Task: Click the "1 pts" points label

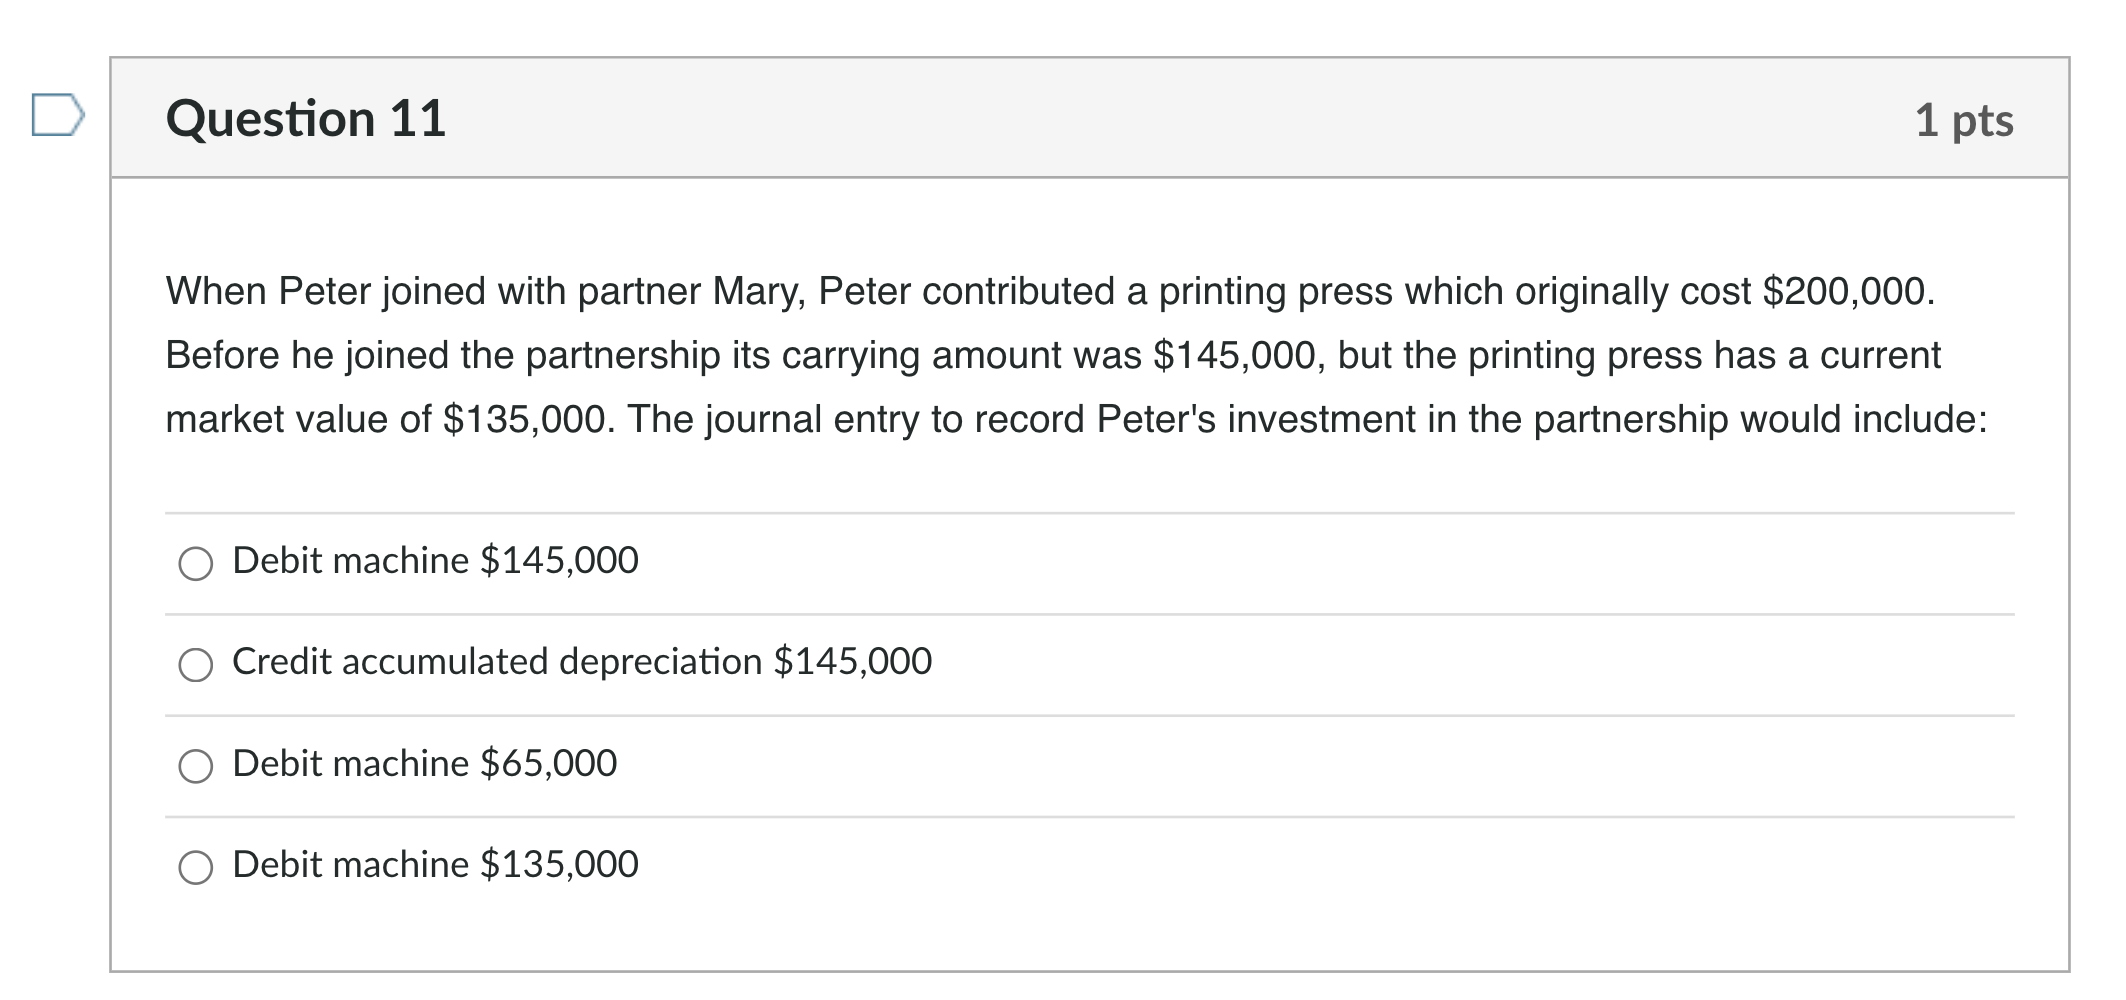Action: 1963,120
